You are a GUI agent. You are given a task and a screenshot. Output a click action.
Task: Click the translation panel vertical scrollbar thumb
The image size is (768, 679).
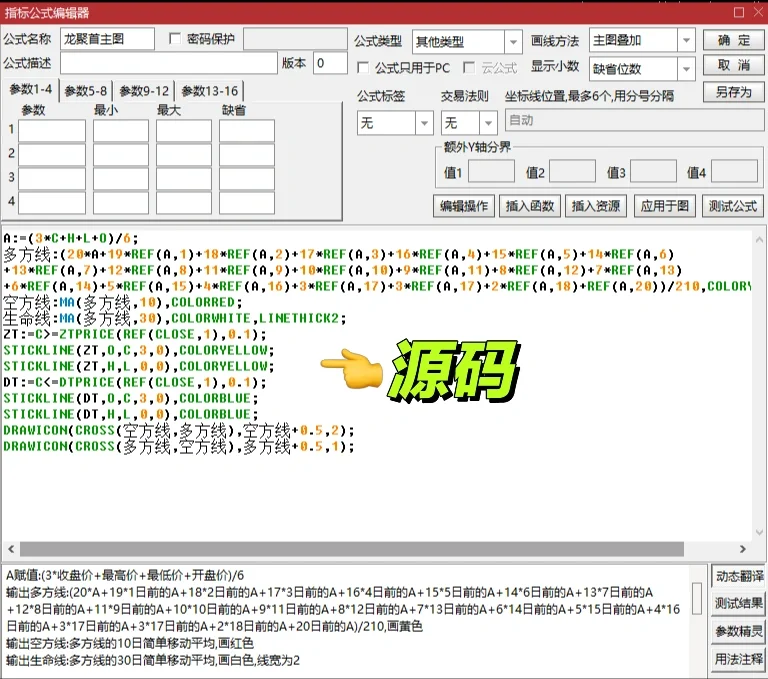696,599
